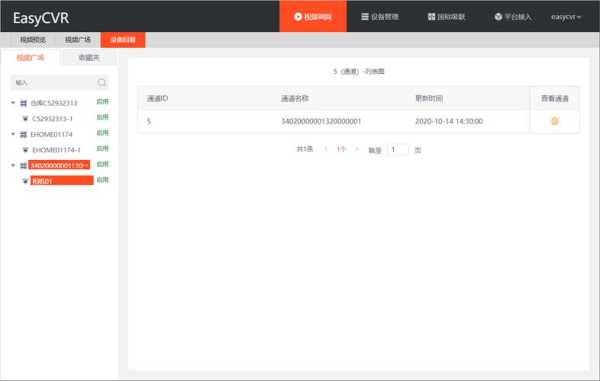600x381 pixels.
Task: Click the 通道名称 column header
Action: [295, 98]
